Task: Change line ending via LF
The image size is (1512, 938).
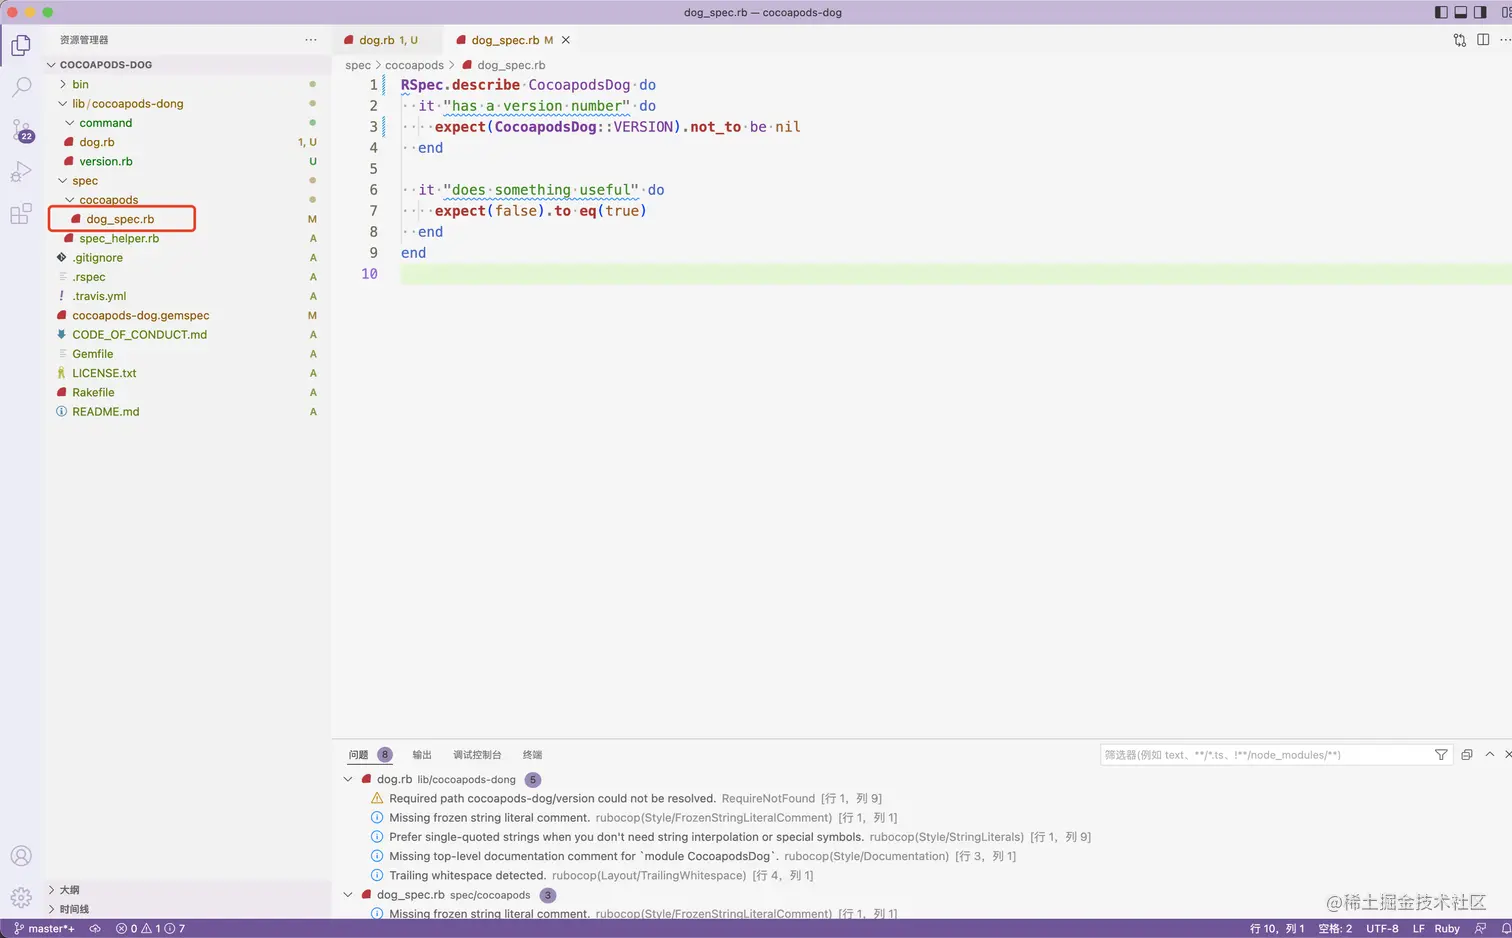Action: coord(1418,929)
